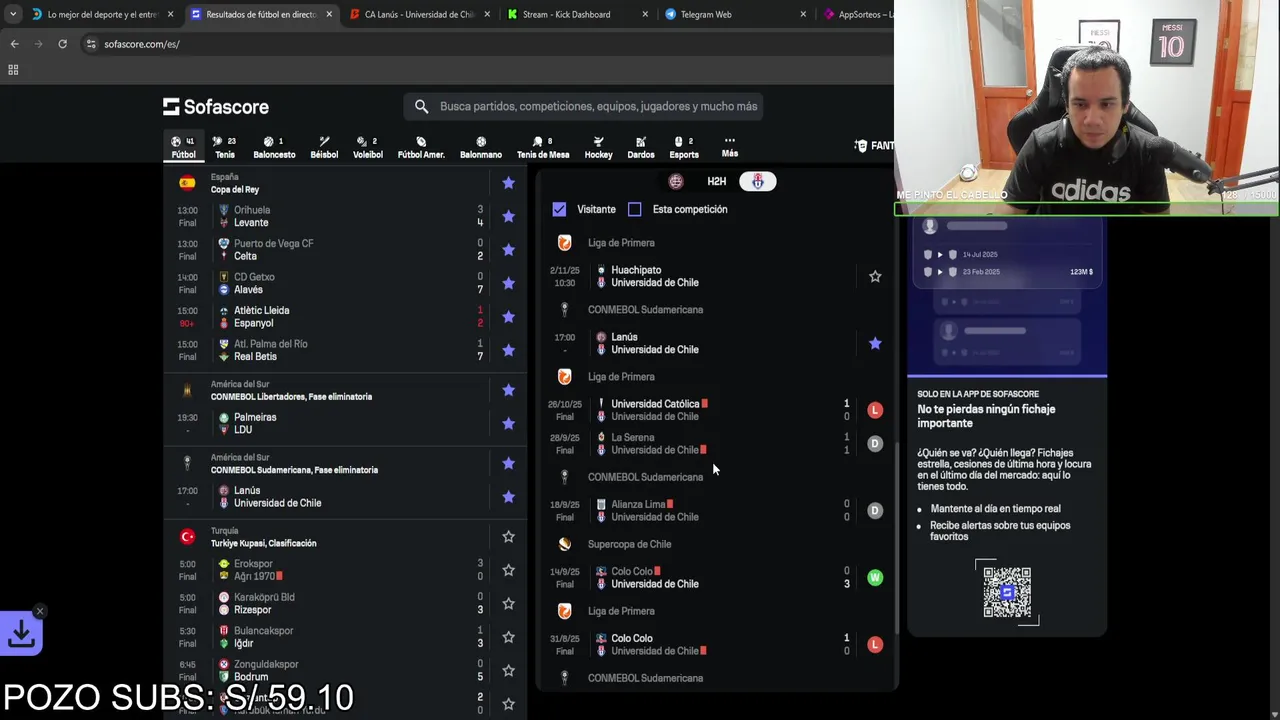The image size is (1280, 720).
Task: Click the Turkey flag icon
Action: click(x=187, y=537)
